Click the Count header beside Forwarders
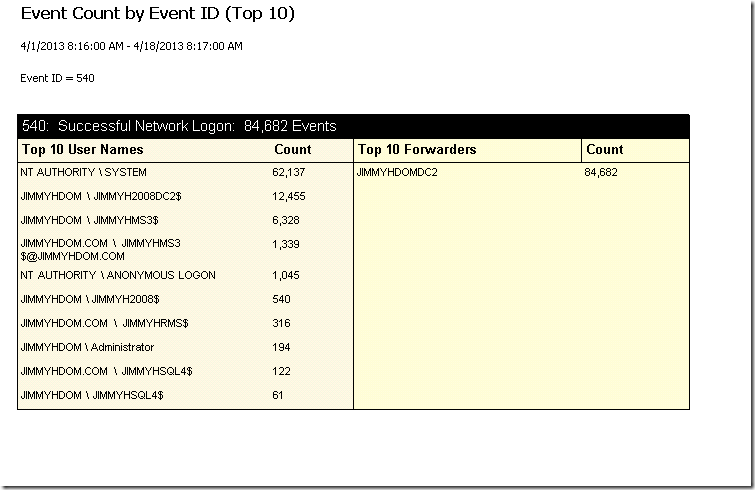 (x=605, y=149)
